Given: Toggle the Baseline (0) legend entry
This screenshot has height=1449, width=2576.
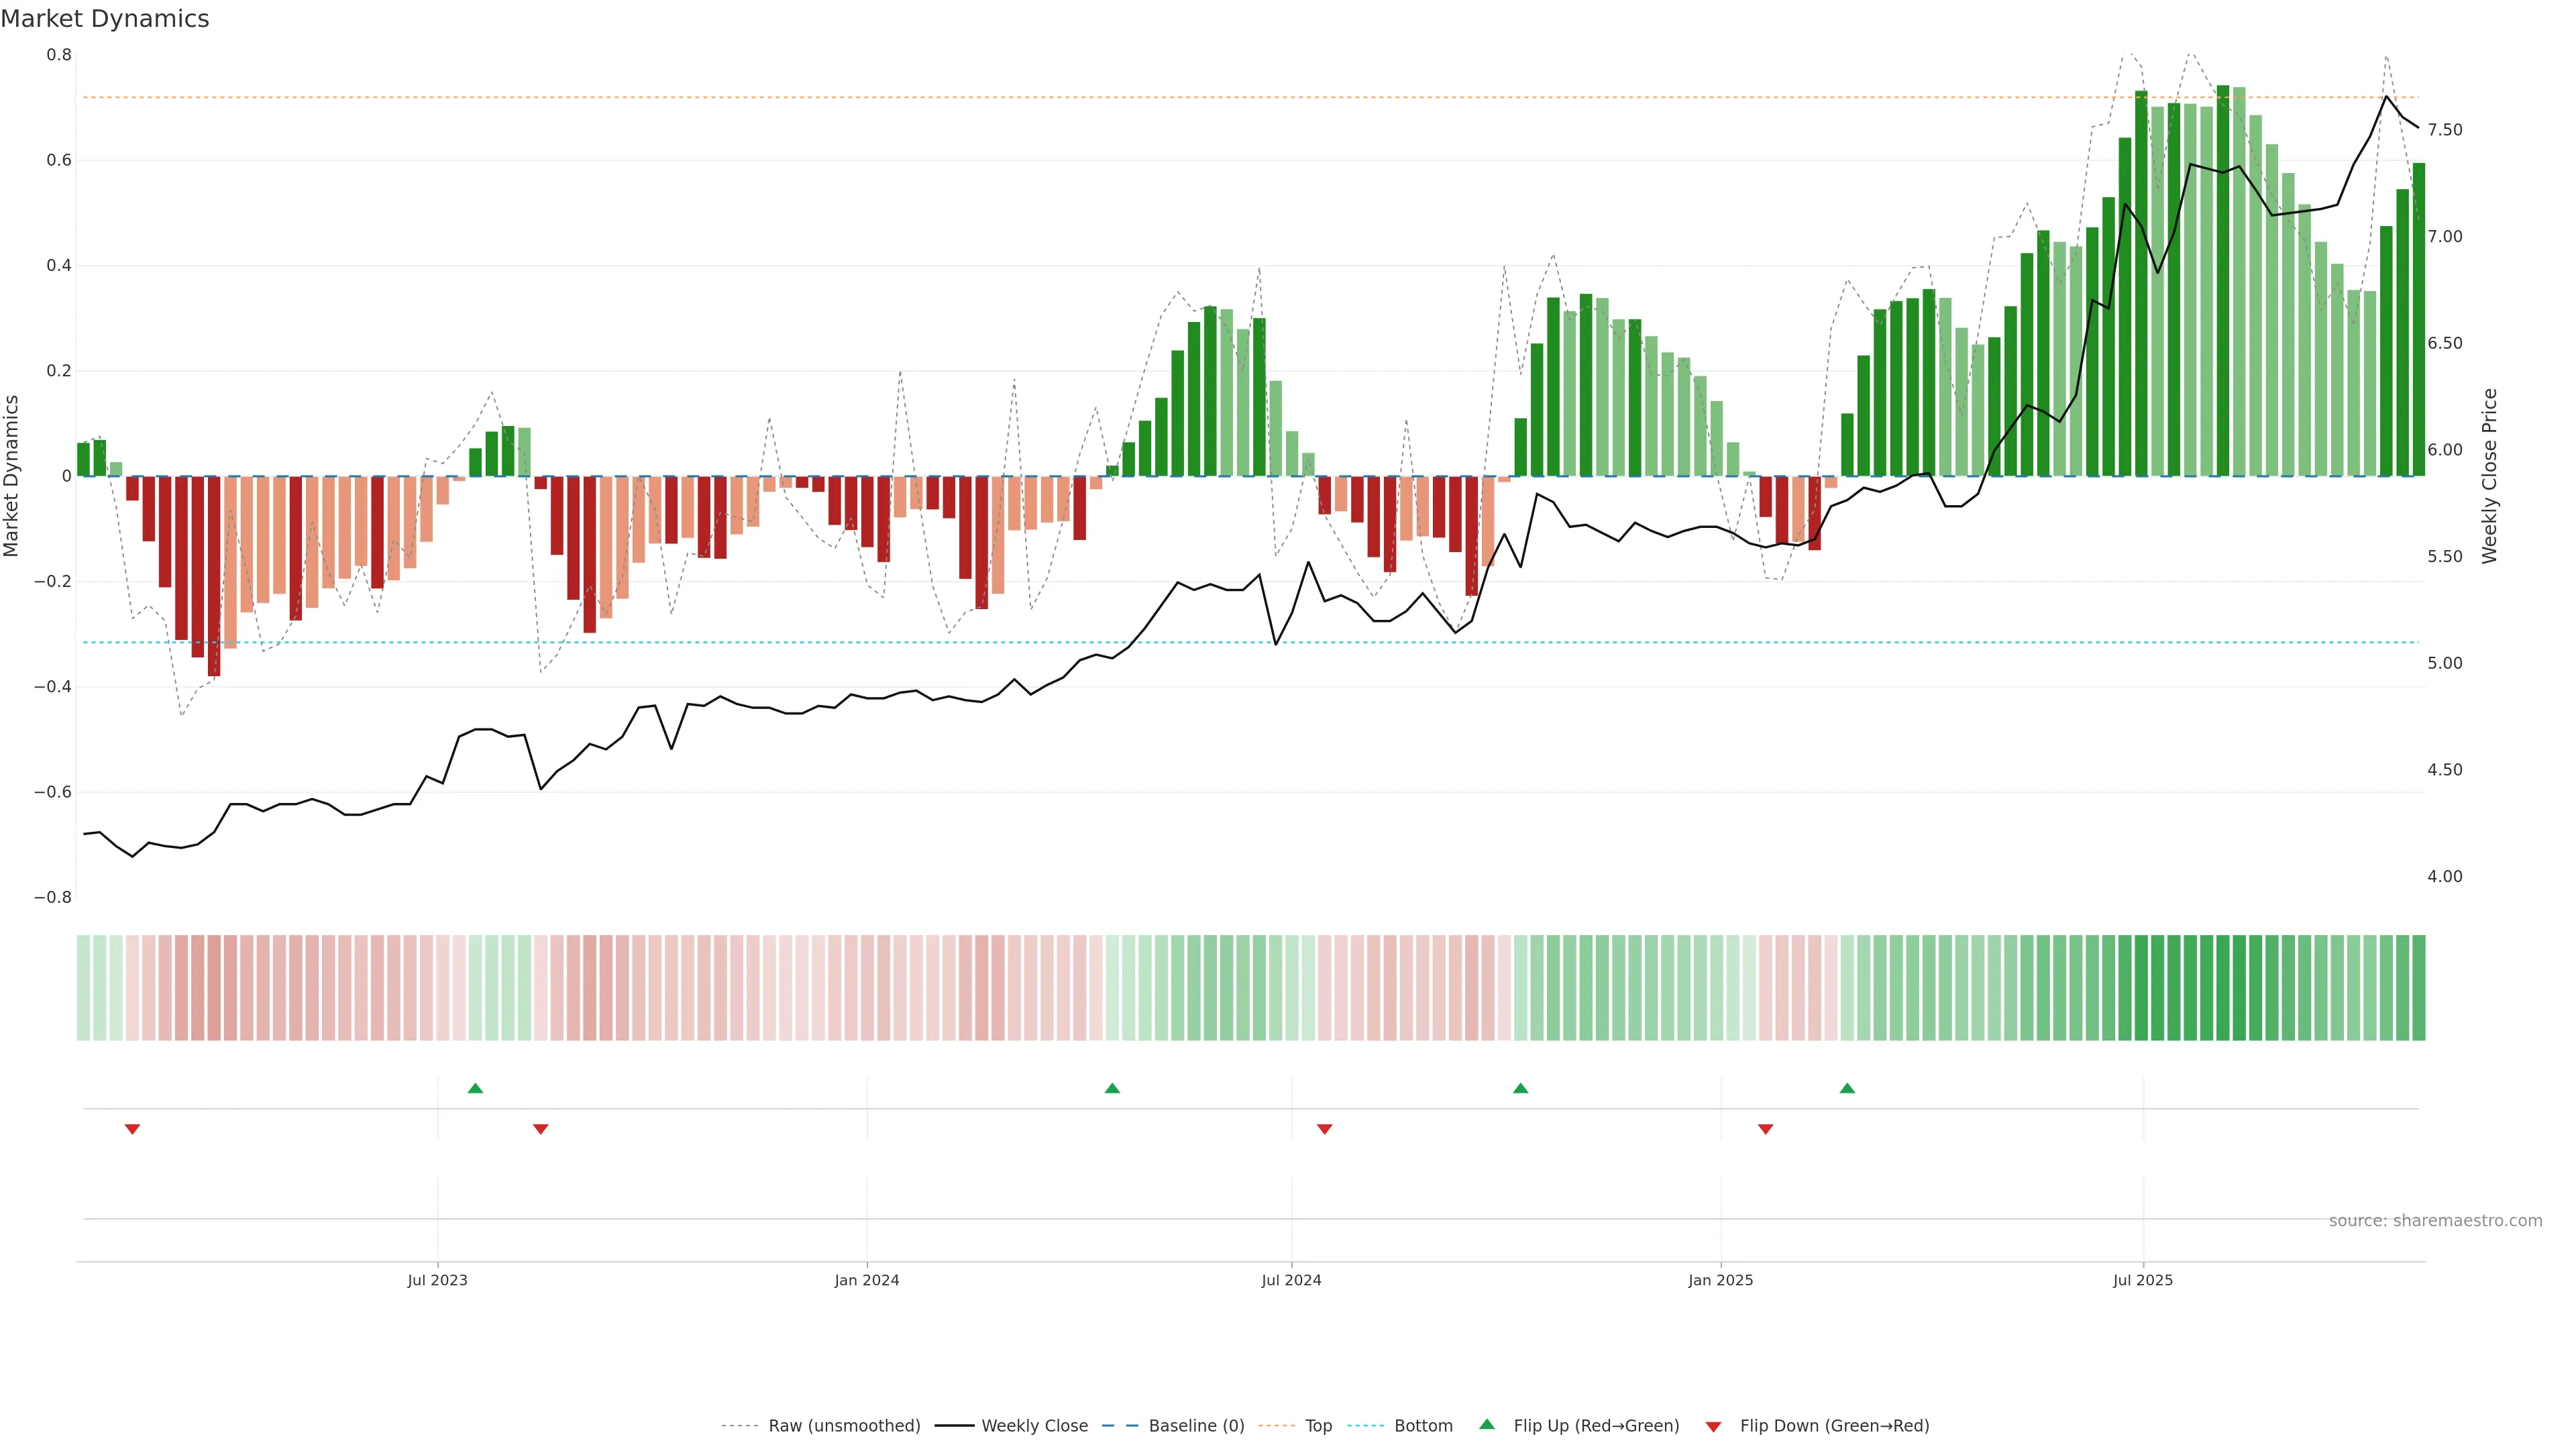Looking at the screenshot, I should [1196, 1426].
